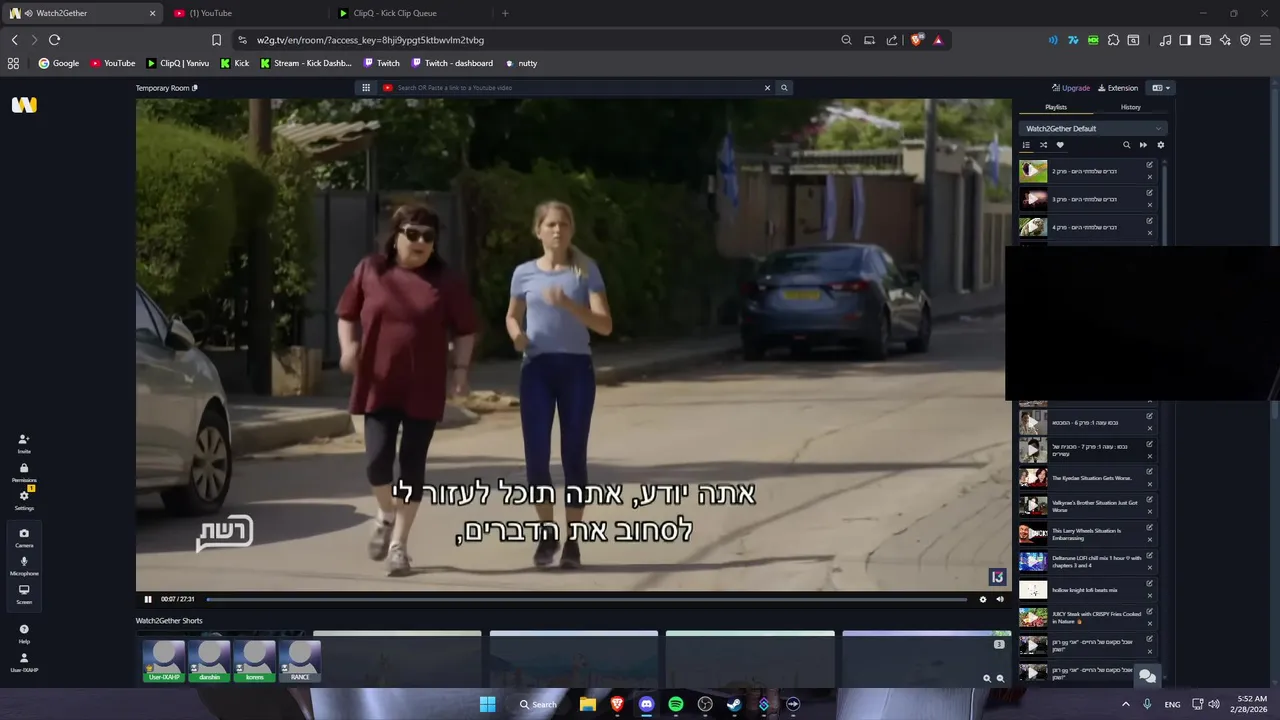Edit 'Valkyrae's Brother Situation' playlist entry

click(x=1149, y=500)
